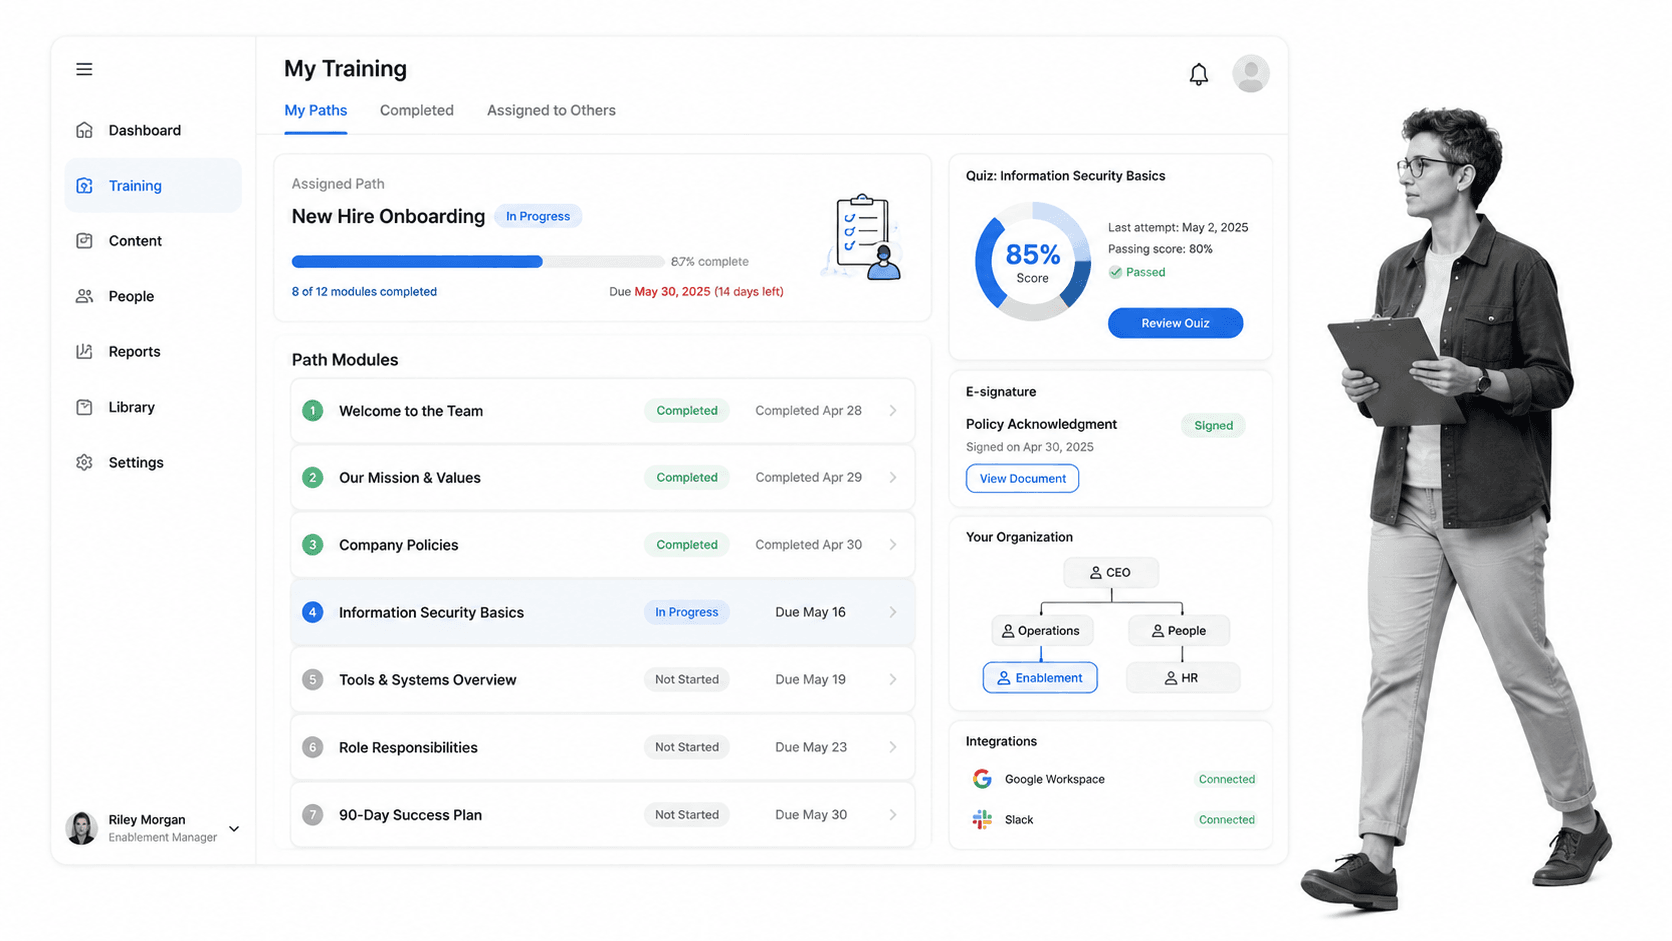
Task: Open the hamburger menu icon
Action: pos(84,69)
